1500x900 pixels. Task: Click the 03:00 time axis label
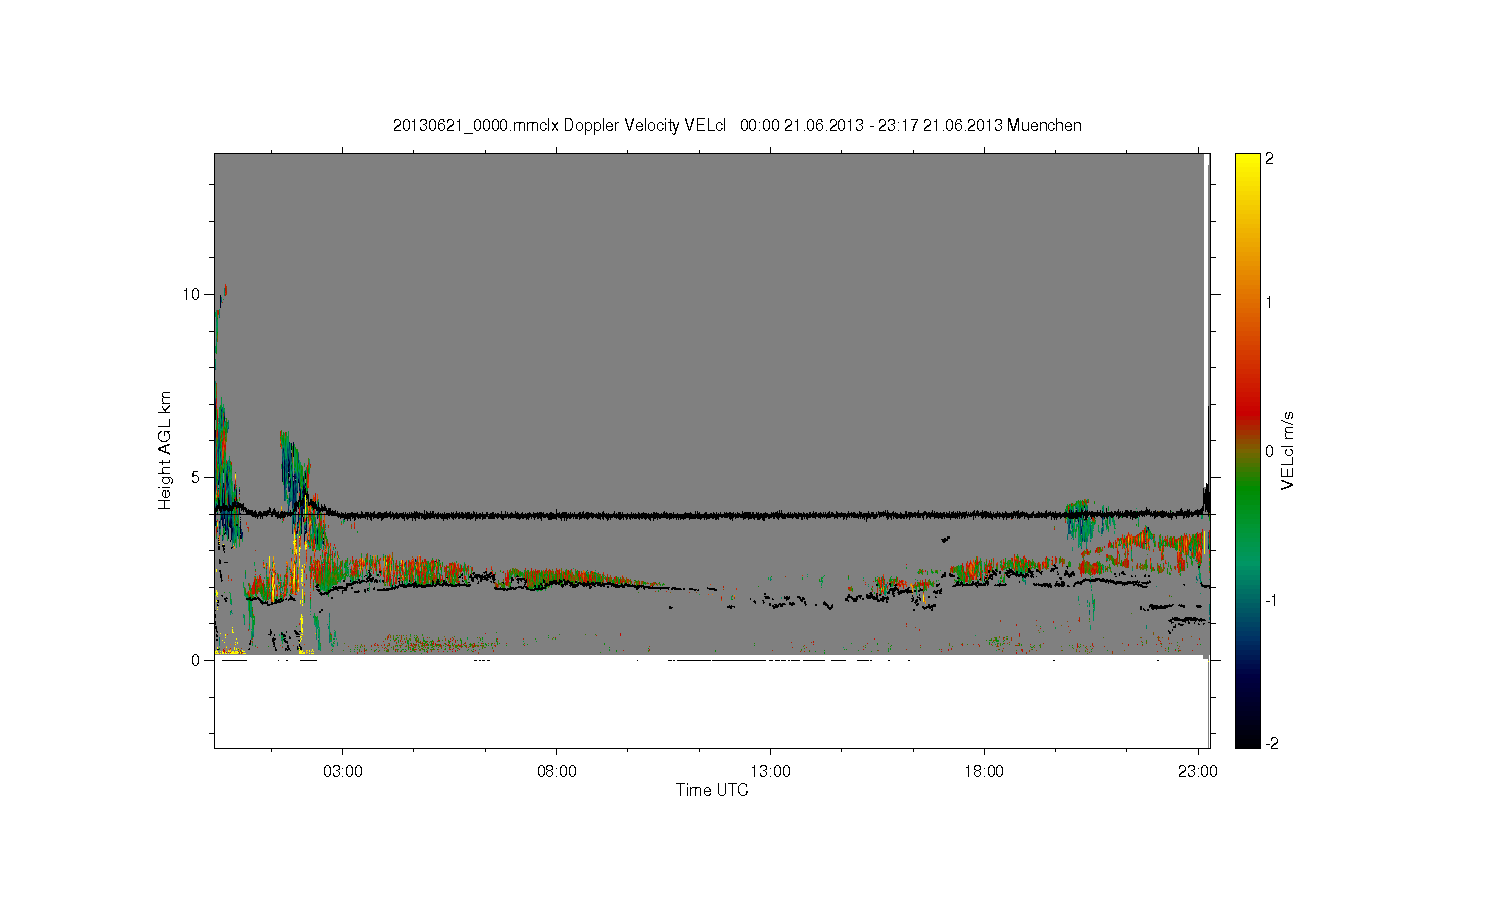(343, 772)
